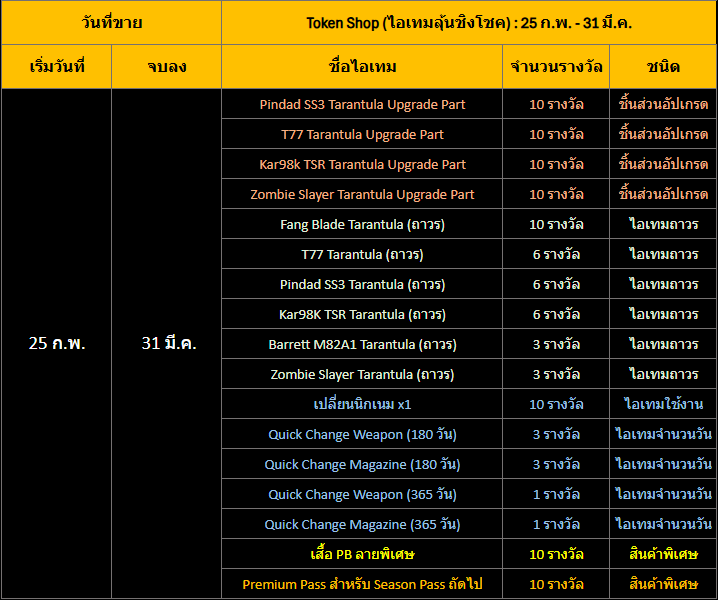Click the ชนิด column header
This screenshot has height=600, width=718.
(663, 67)
